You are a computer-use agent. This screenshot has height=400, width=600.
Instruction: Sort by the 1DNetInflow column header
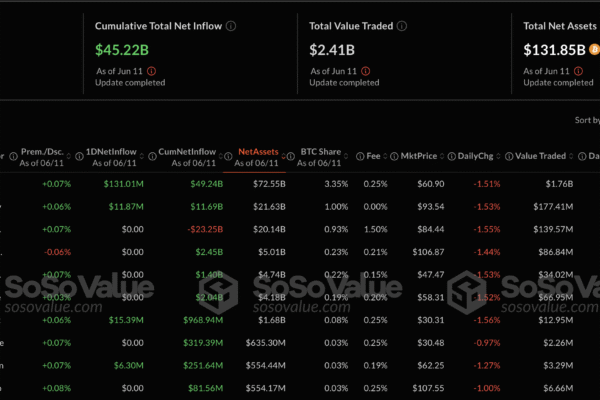(118, 157)
